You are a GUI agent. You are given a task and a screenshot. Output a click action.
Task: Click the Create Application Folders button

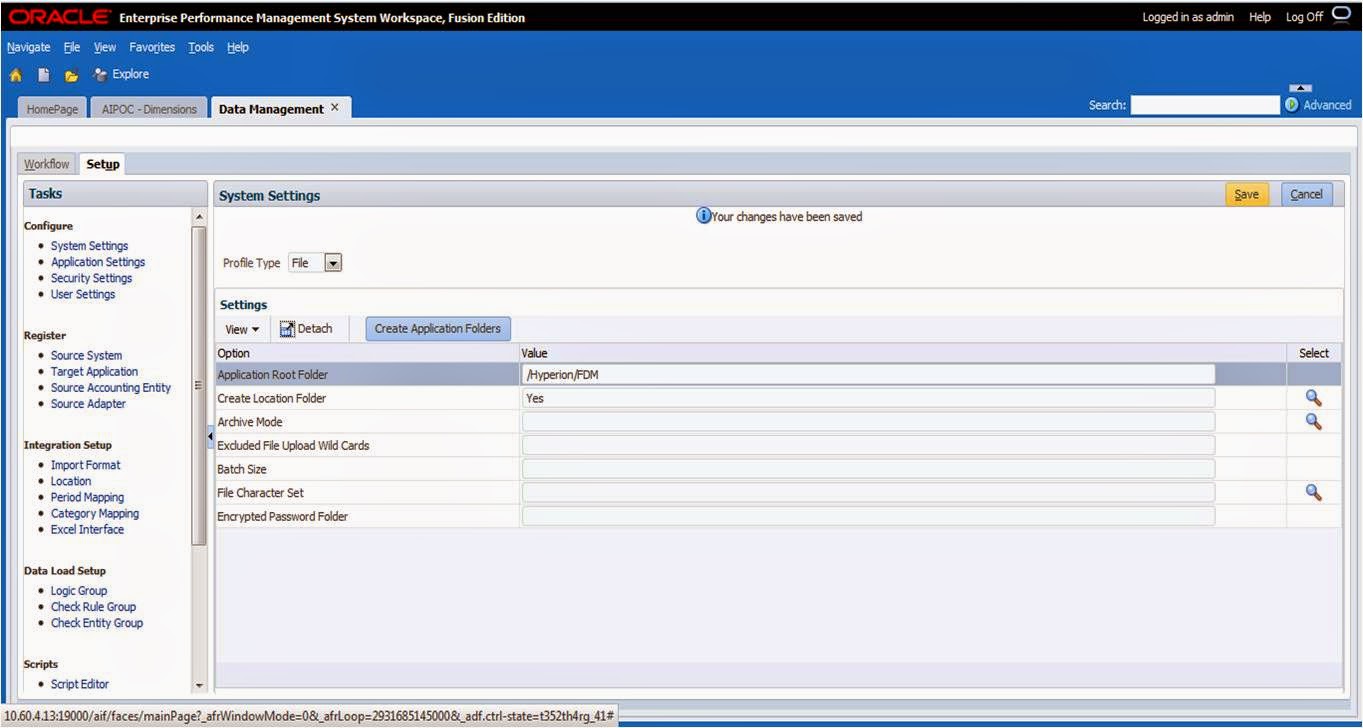[x=437, y=328]
